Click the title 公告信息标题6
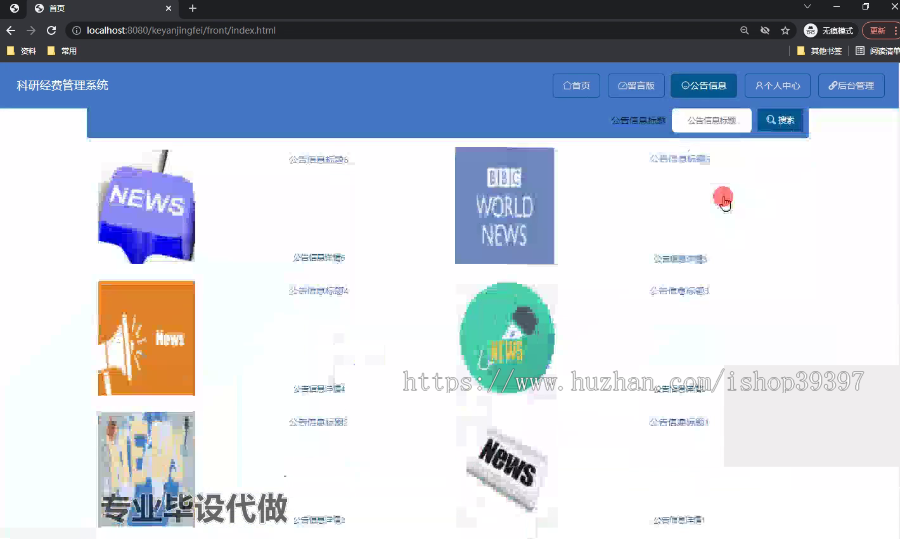900x539 pixels. tap(319, 160)
